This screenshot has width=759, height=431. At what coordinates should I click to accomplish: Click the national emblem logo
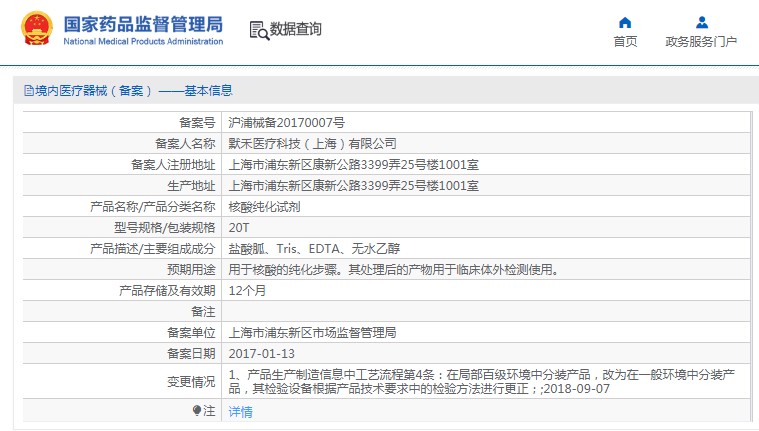[36, 28]
